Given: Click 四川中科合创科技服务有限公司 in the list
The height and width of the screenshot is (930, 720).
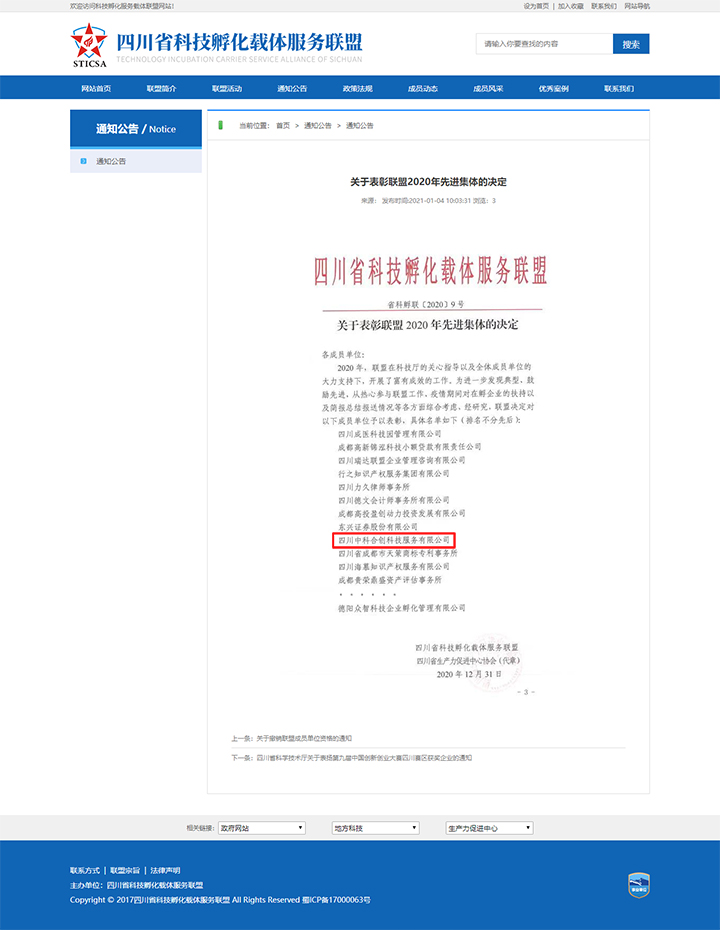Looking at the screenshot, I should (394, 540).
